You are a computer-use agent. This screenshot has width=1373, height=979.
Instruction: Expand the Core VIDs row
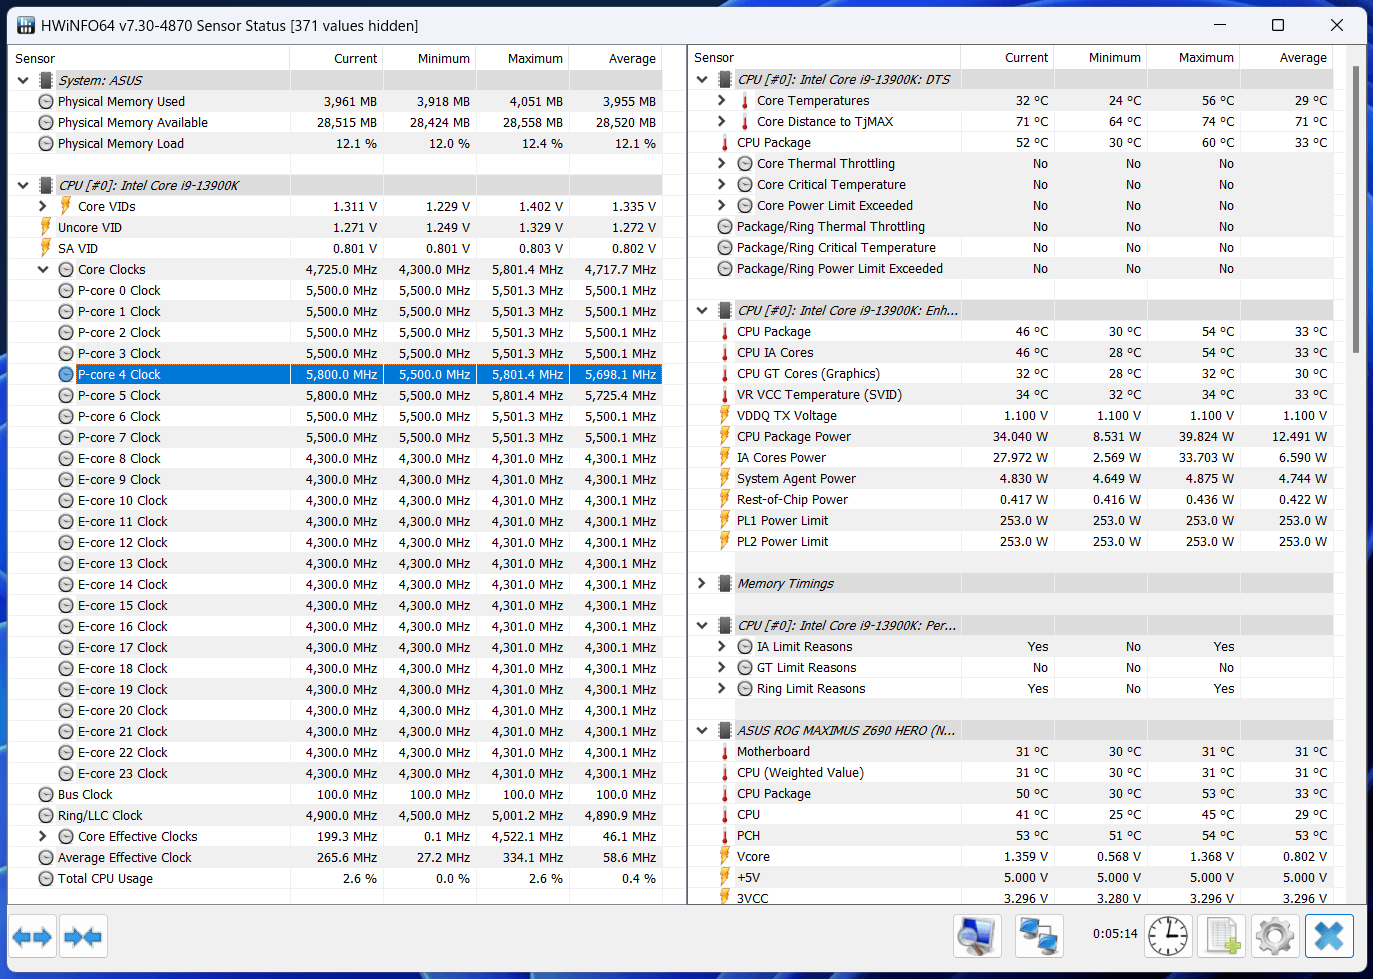click(43, 206)
